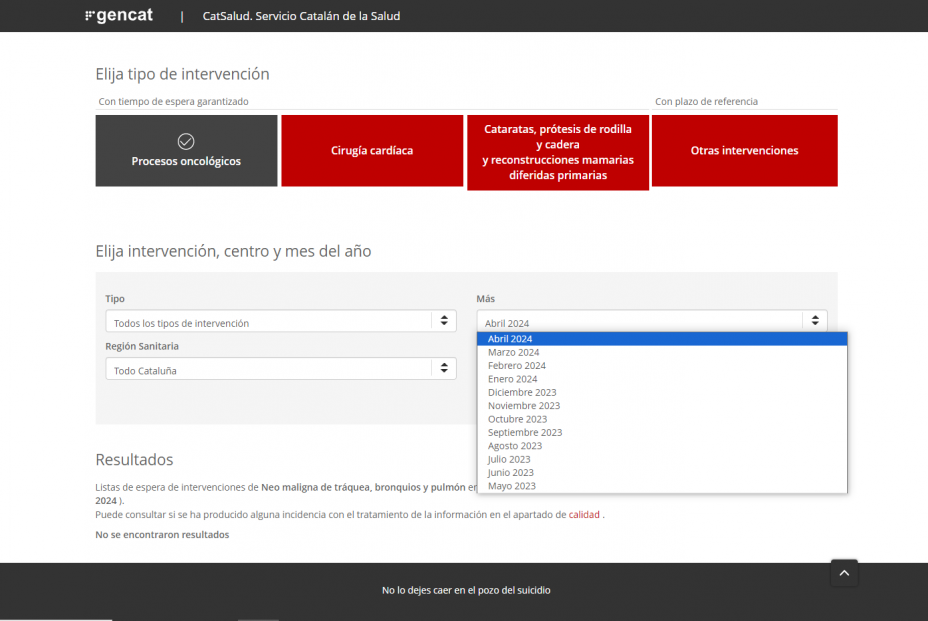
Task: Click the CatSalud. Servicio Catalán de la Salud title
Action: click(x=301, y=16)
